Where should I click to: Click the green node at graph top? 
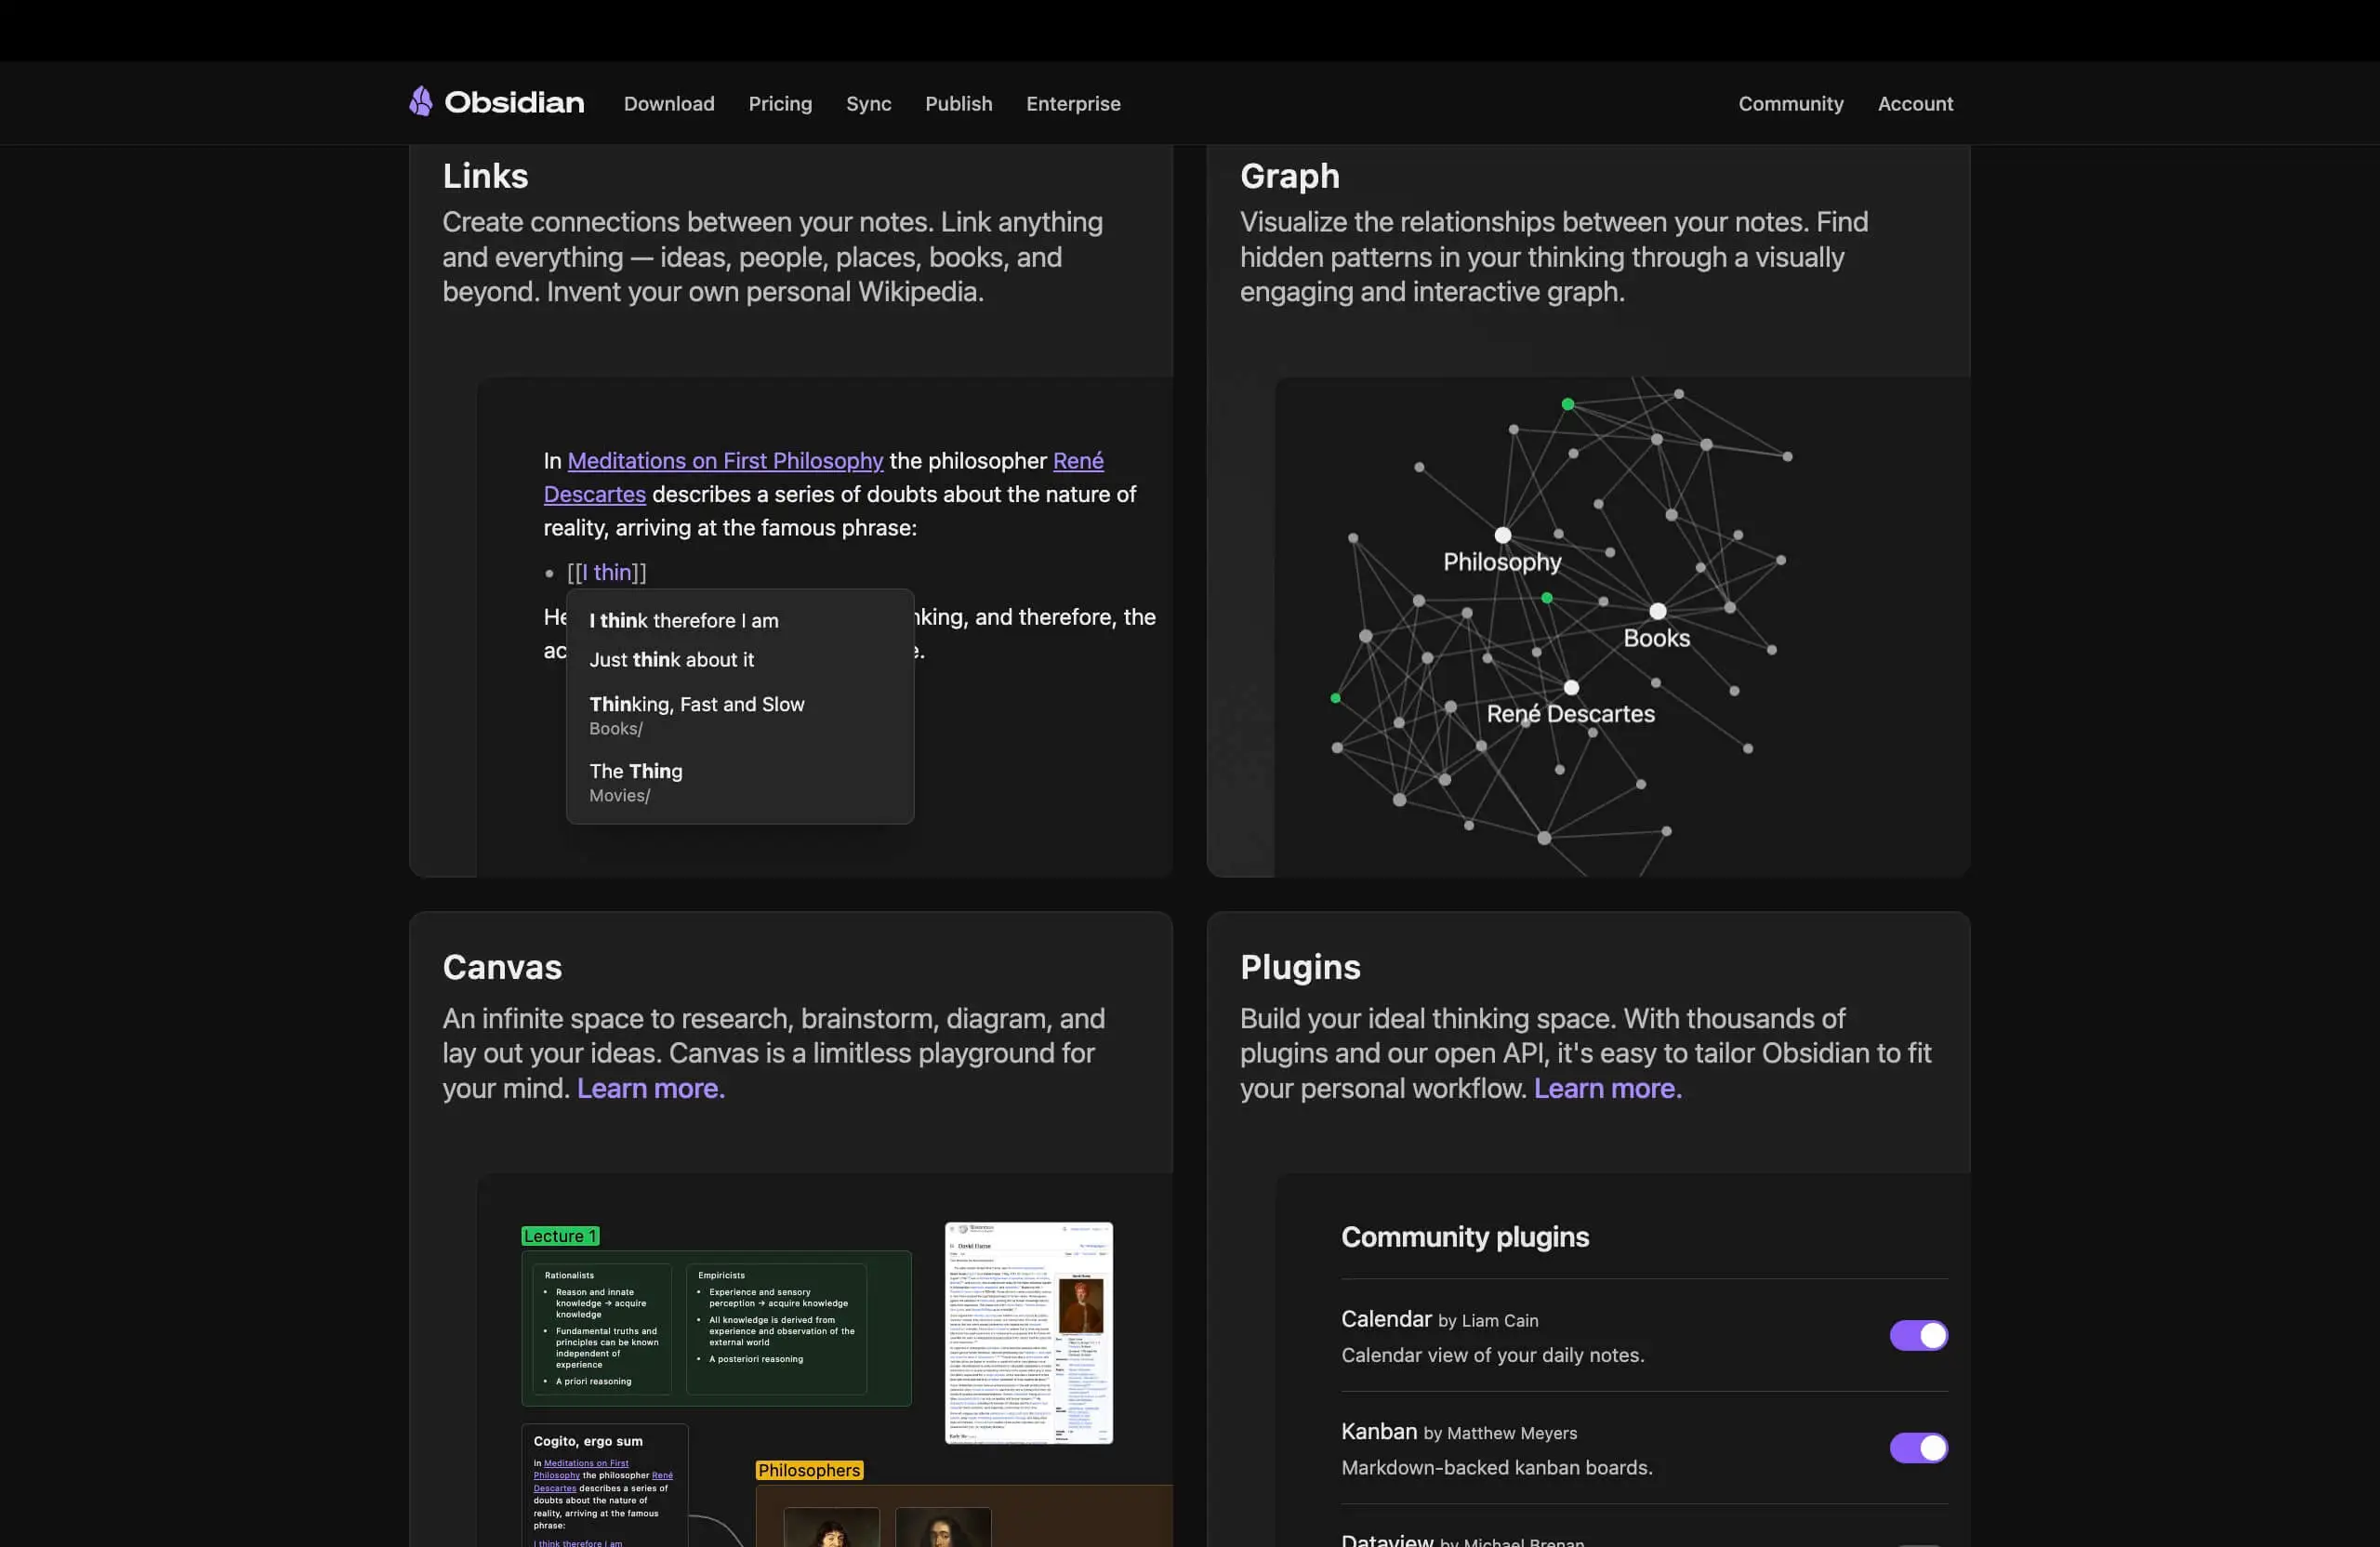(1567, 405)
